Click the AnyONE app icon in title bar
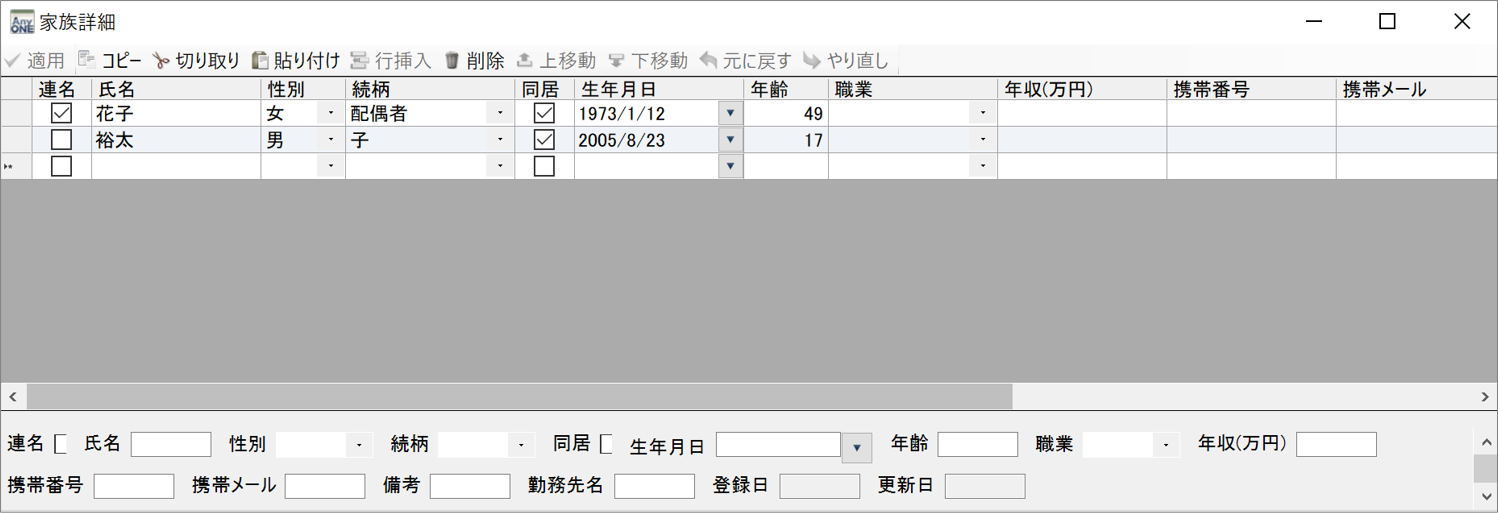Viewport: 1498px width, 513px height. 21,22
